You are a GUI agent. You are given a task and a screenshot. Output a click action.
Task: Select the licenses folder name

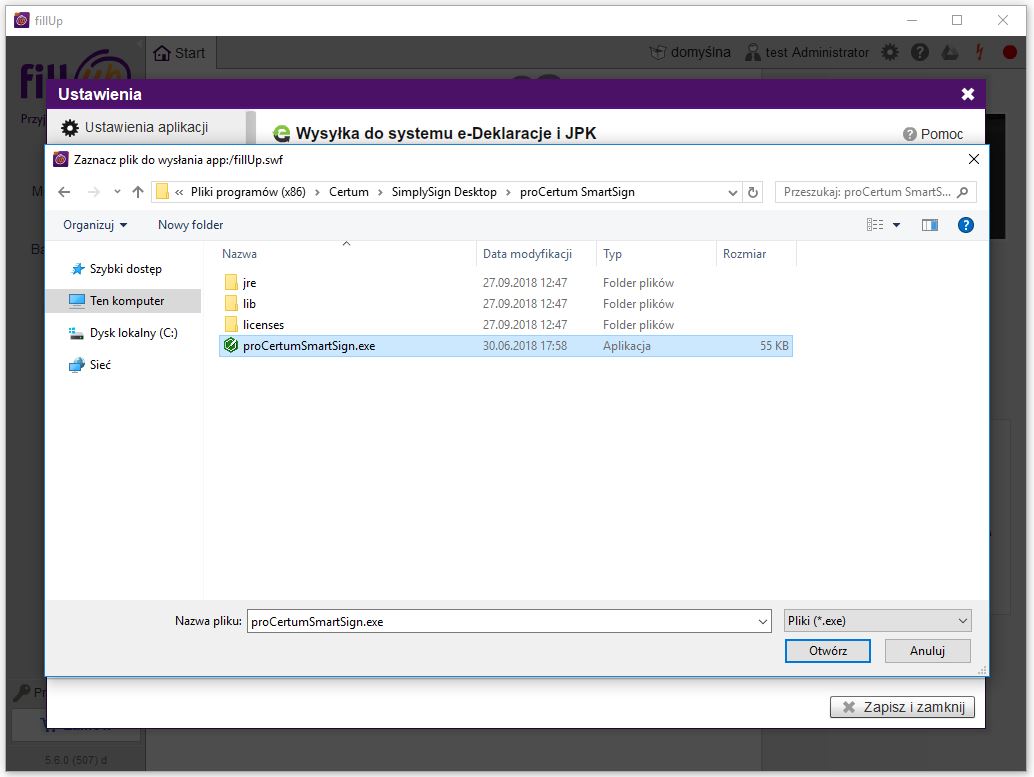coord(263,325)
